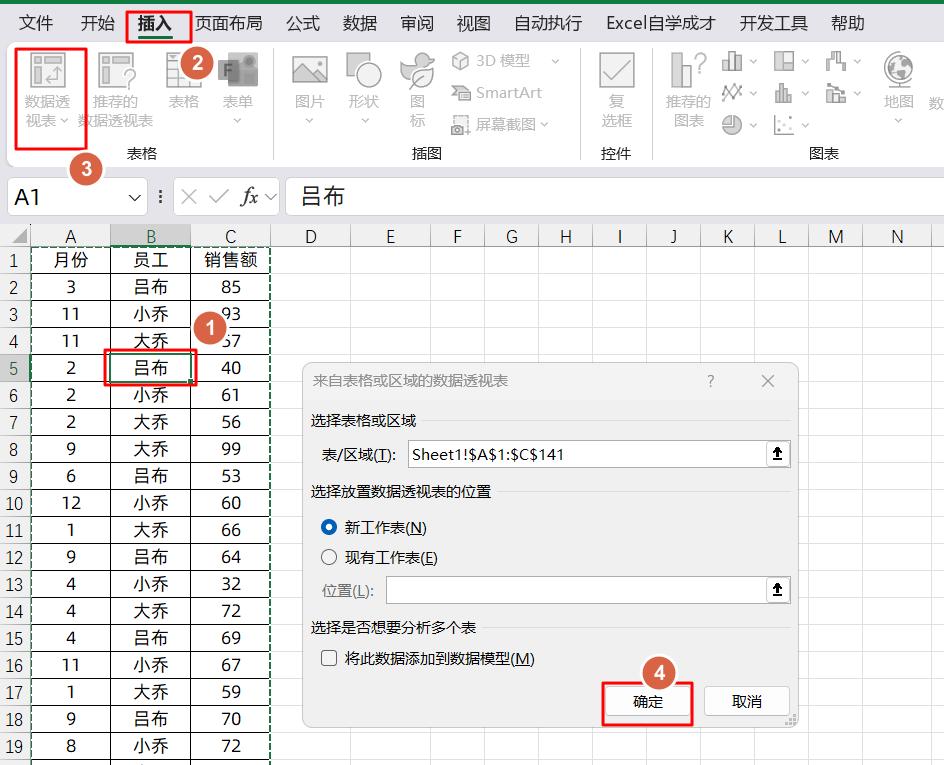The width and height of the screenshot is (944, 765).
Task: Insert hierarchy treemap chart icon
Action: coord(784,61)
